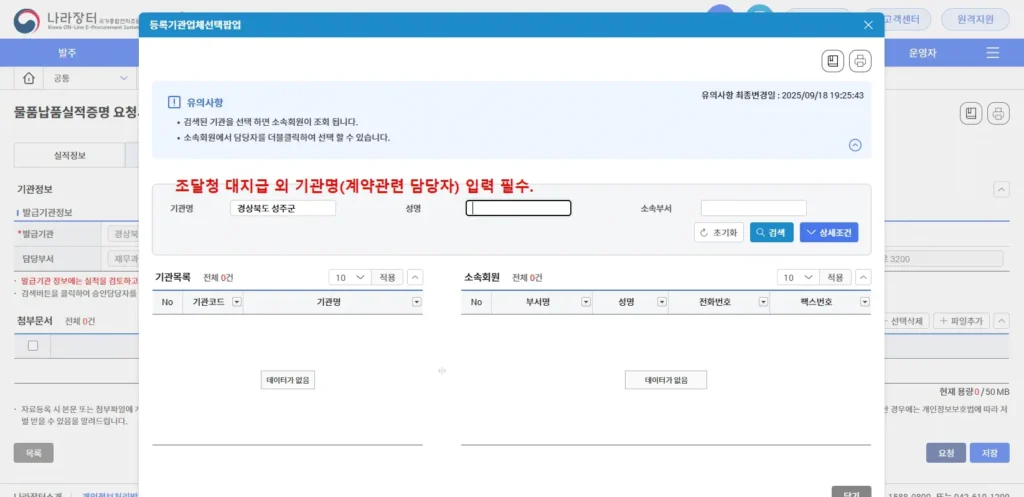Viewport: 1024px width, 497px height.
Task: Open the 부서명 column filter dropdown
Action: tap(584, 302)
